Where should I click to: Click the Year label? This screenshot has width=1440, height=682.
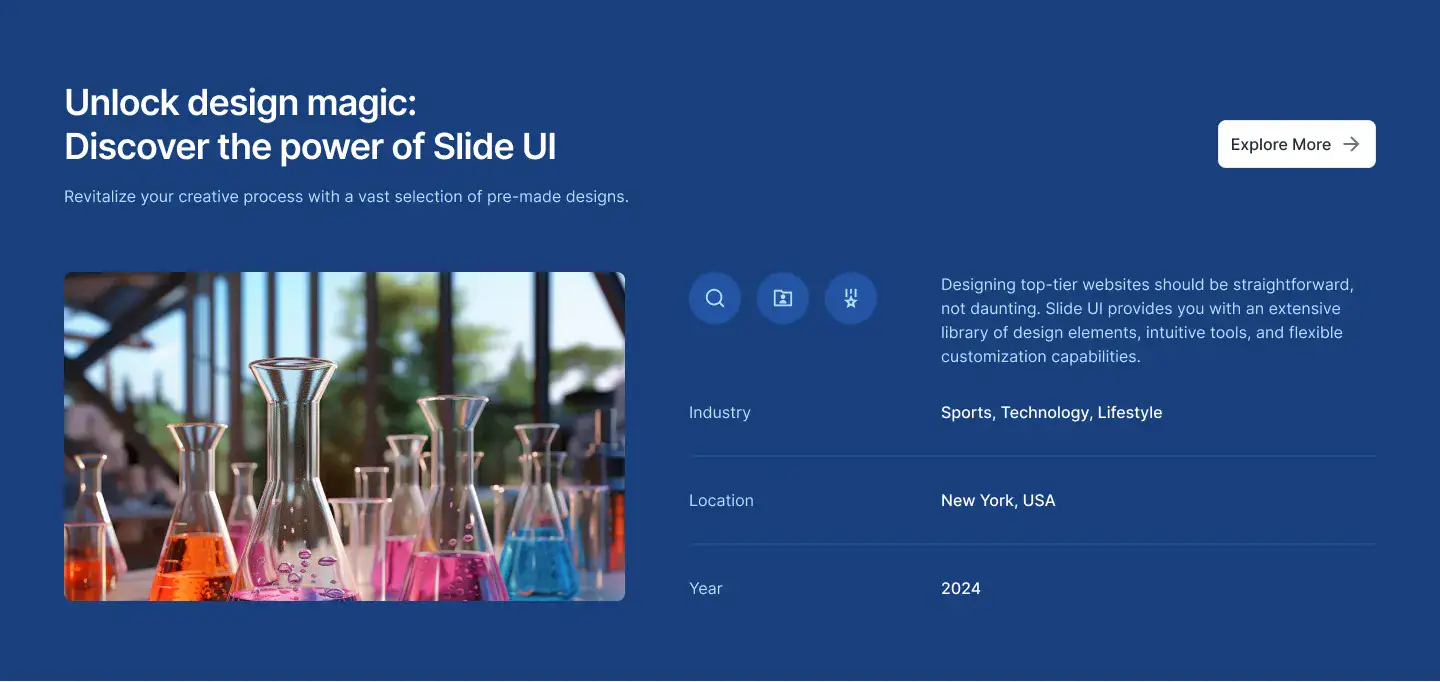point(705,588)
